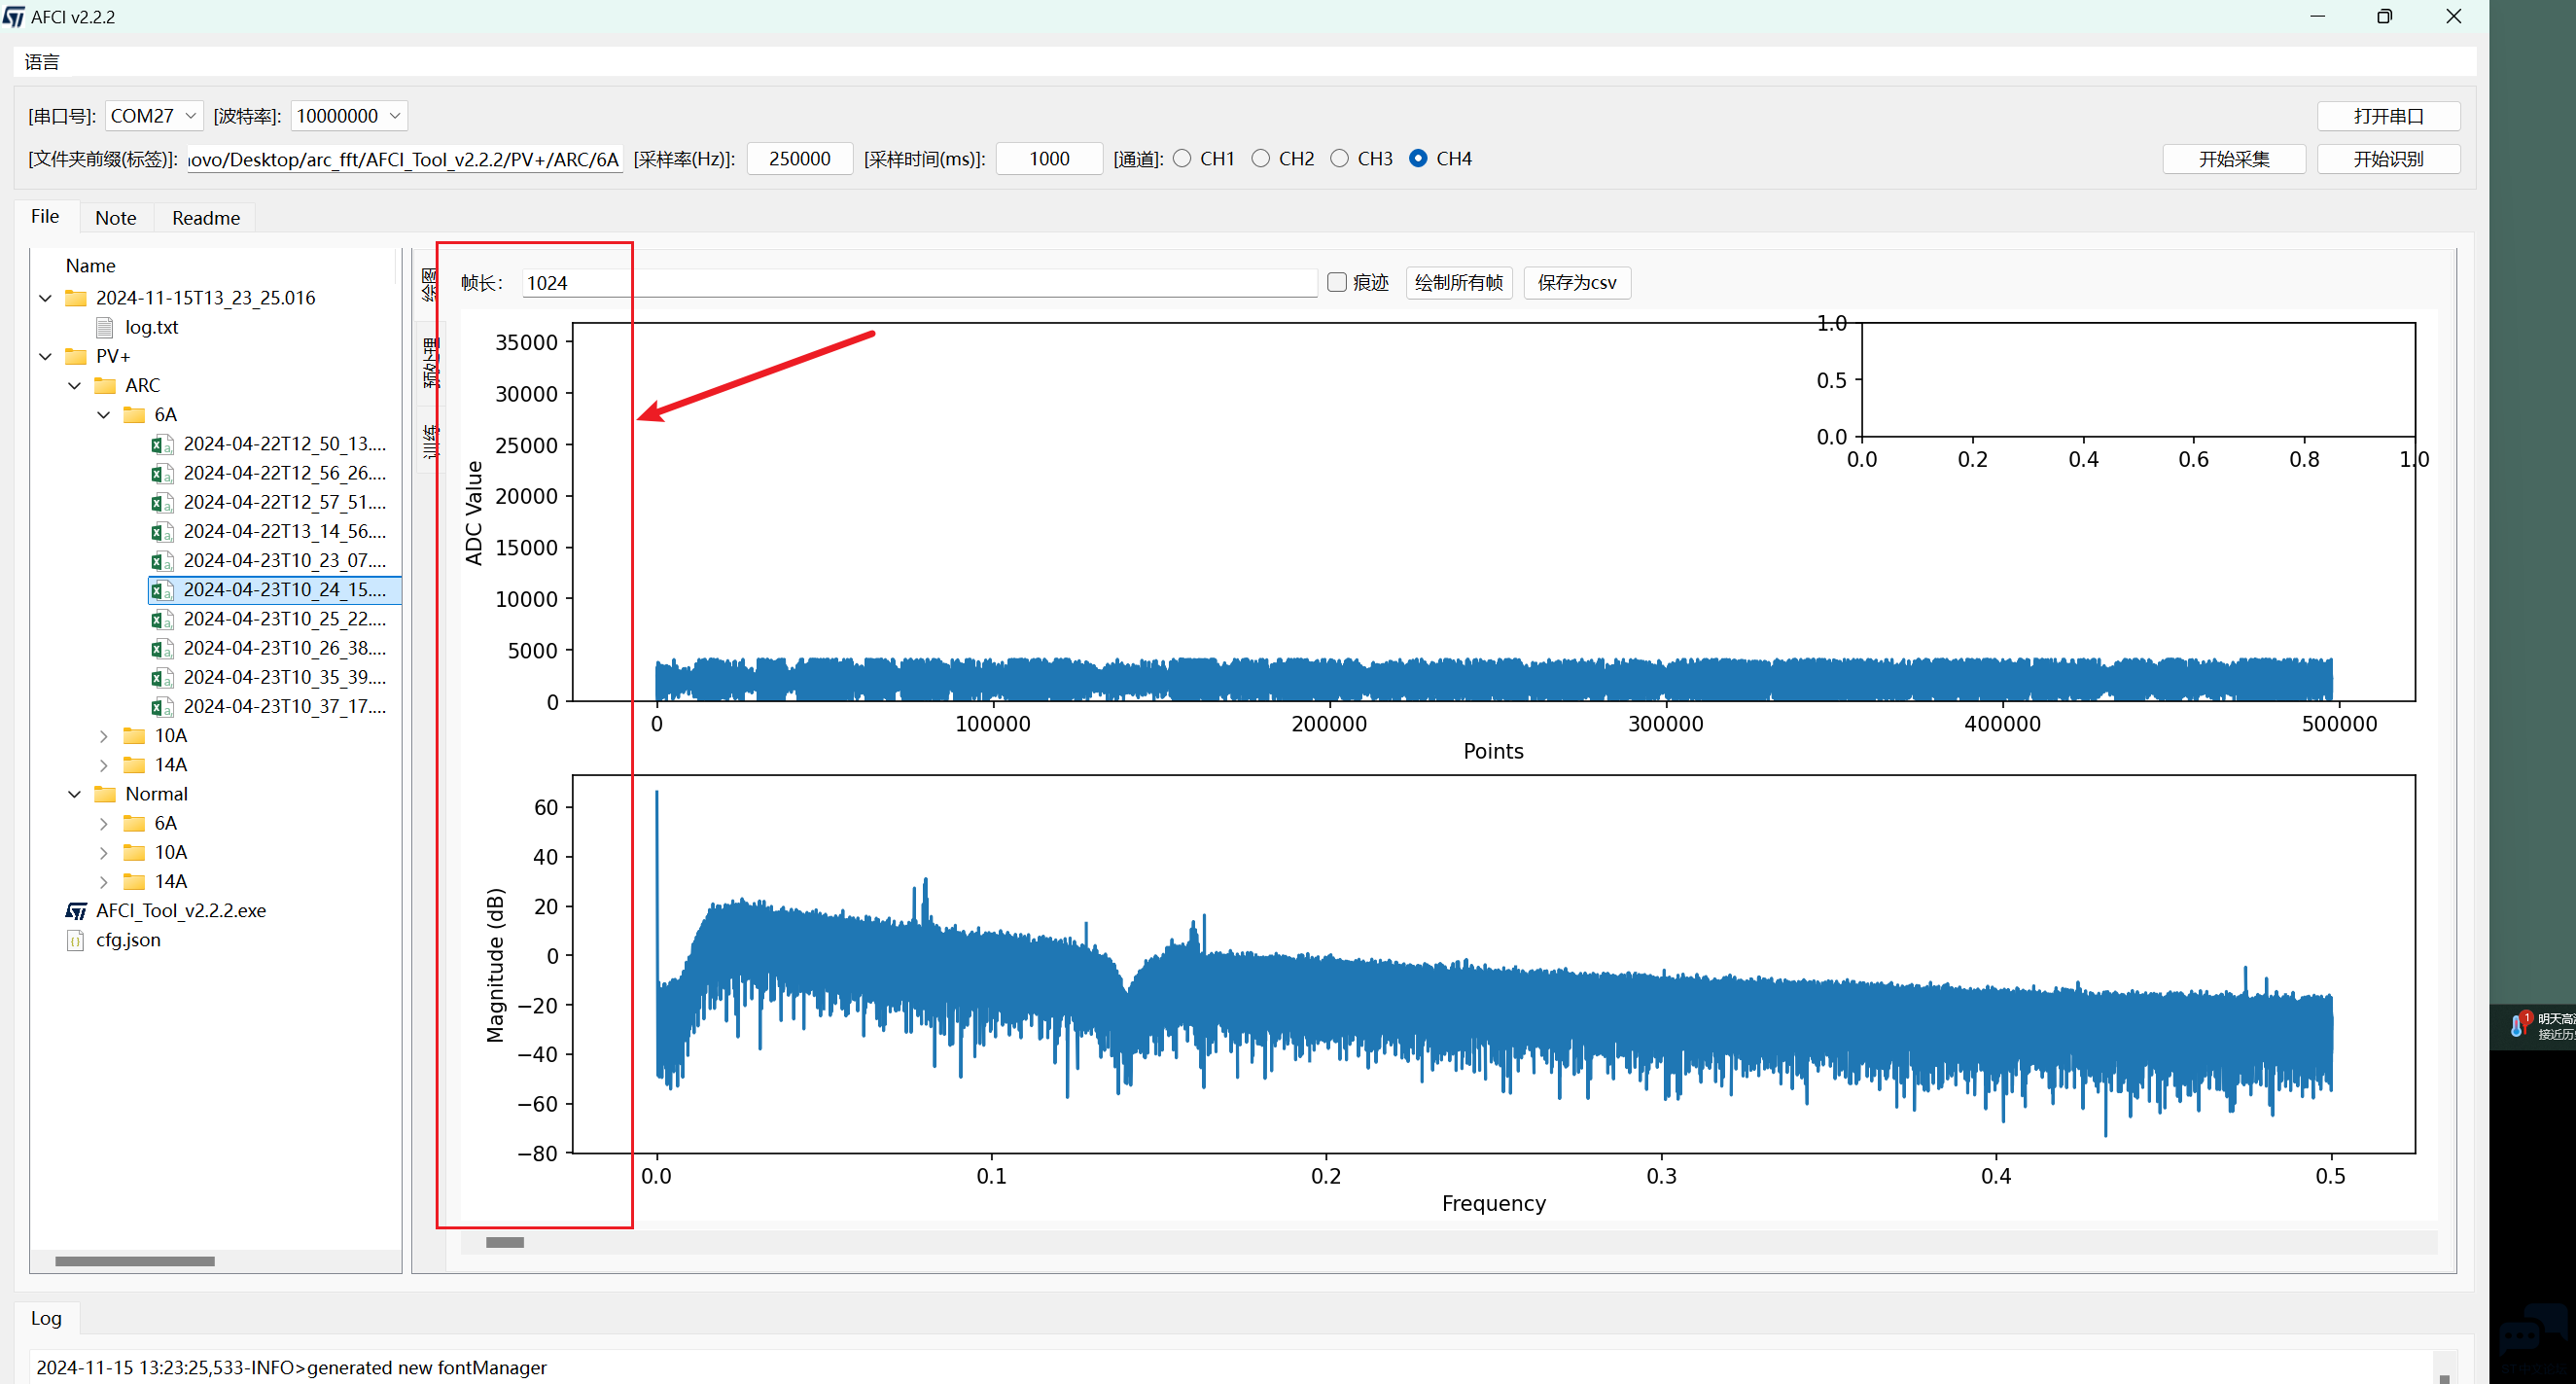Image resolution: width=2576 pixels, height=1384 pixels.
Task: Switch to the 预处理 vertical tab
Action: coord(430,362)
